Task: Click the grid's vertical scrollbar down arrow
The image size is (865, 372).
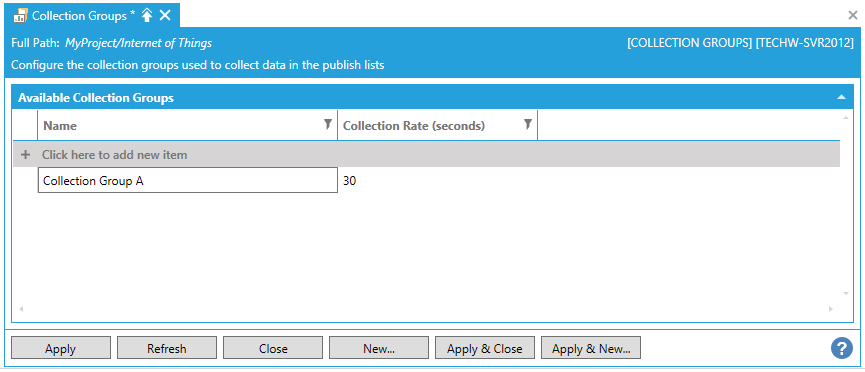Action: [x=846, y=294]
